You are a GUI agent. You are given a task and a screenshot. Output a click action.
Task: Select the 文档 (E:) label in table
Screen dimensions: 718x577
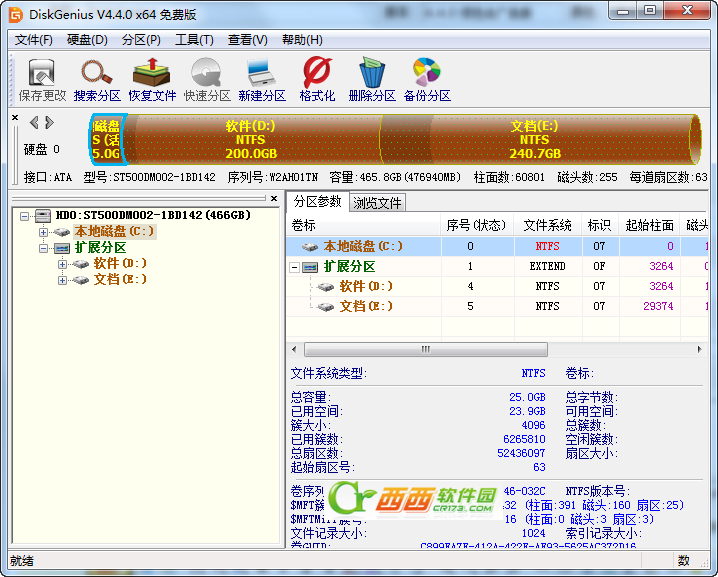coord(366,306)
